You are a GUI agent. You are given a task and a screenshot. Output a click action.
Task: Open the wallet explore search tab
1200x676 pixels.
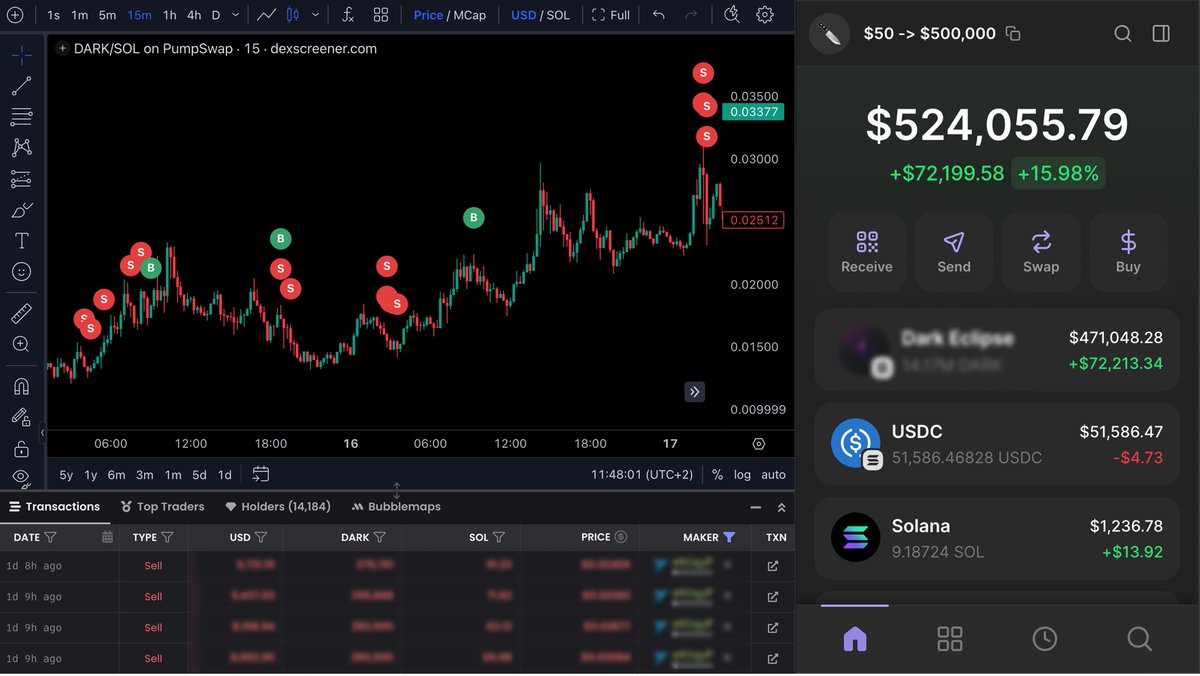pos(1139,639)
